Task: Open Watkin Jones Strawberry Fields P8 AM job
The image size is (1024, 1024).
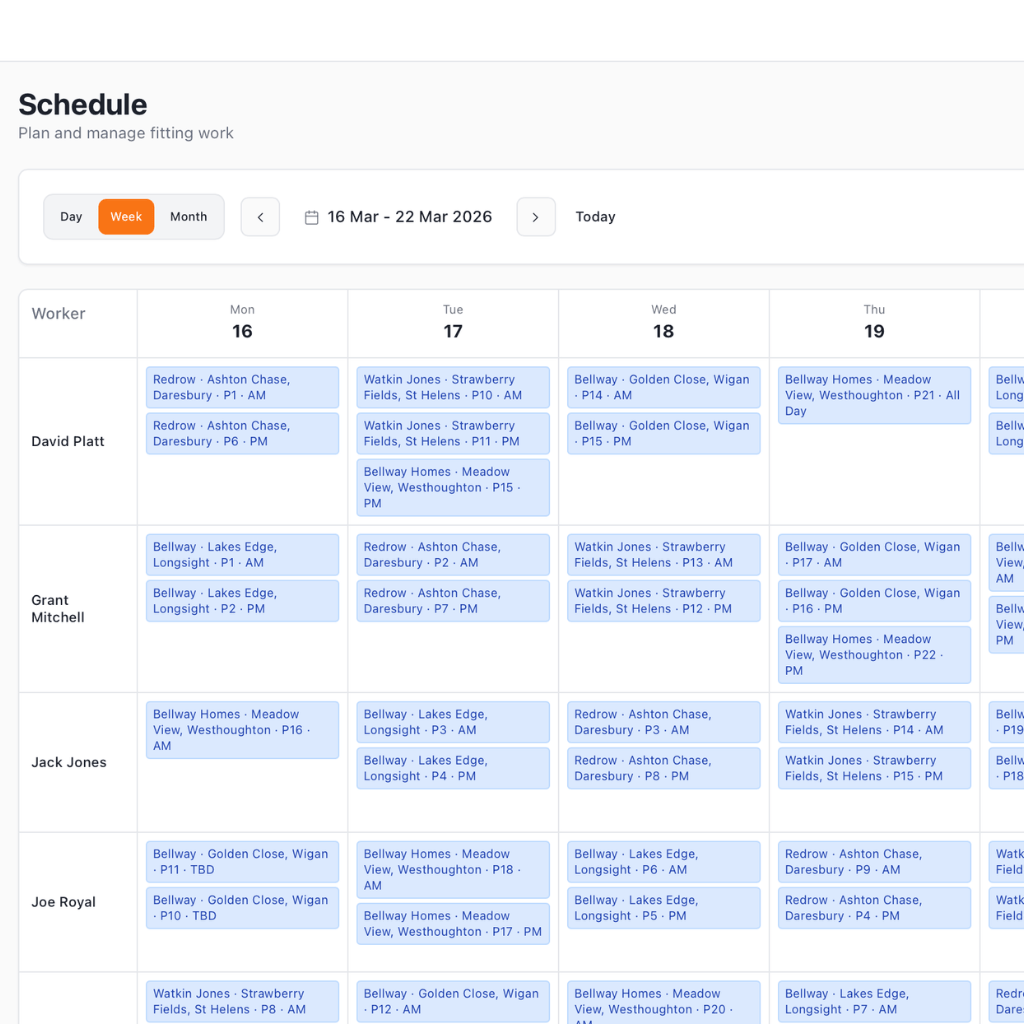Action: pos(242,1001)
